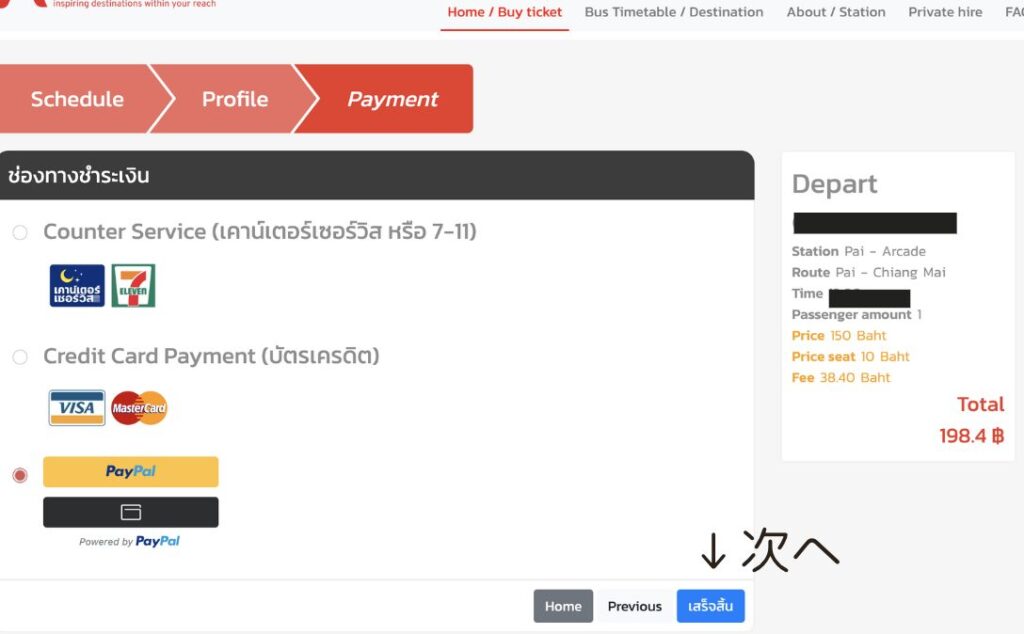Click the gray Home button

click(563, 606)
